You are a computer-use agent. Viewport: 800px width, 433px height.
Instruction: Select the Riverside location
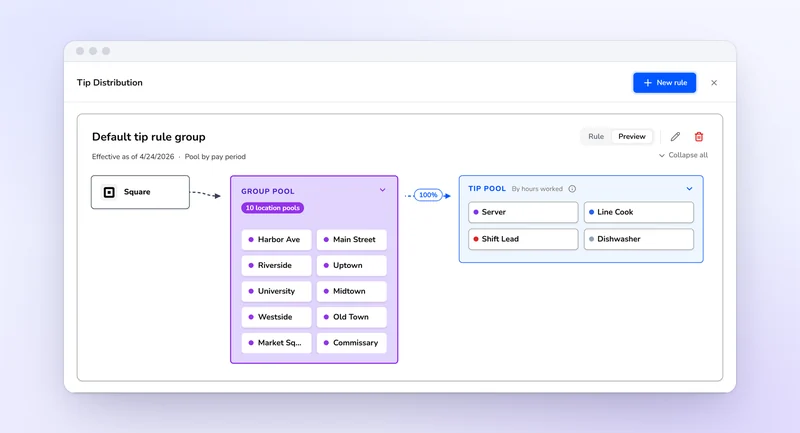coord(276,265)
